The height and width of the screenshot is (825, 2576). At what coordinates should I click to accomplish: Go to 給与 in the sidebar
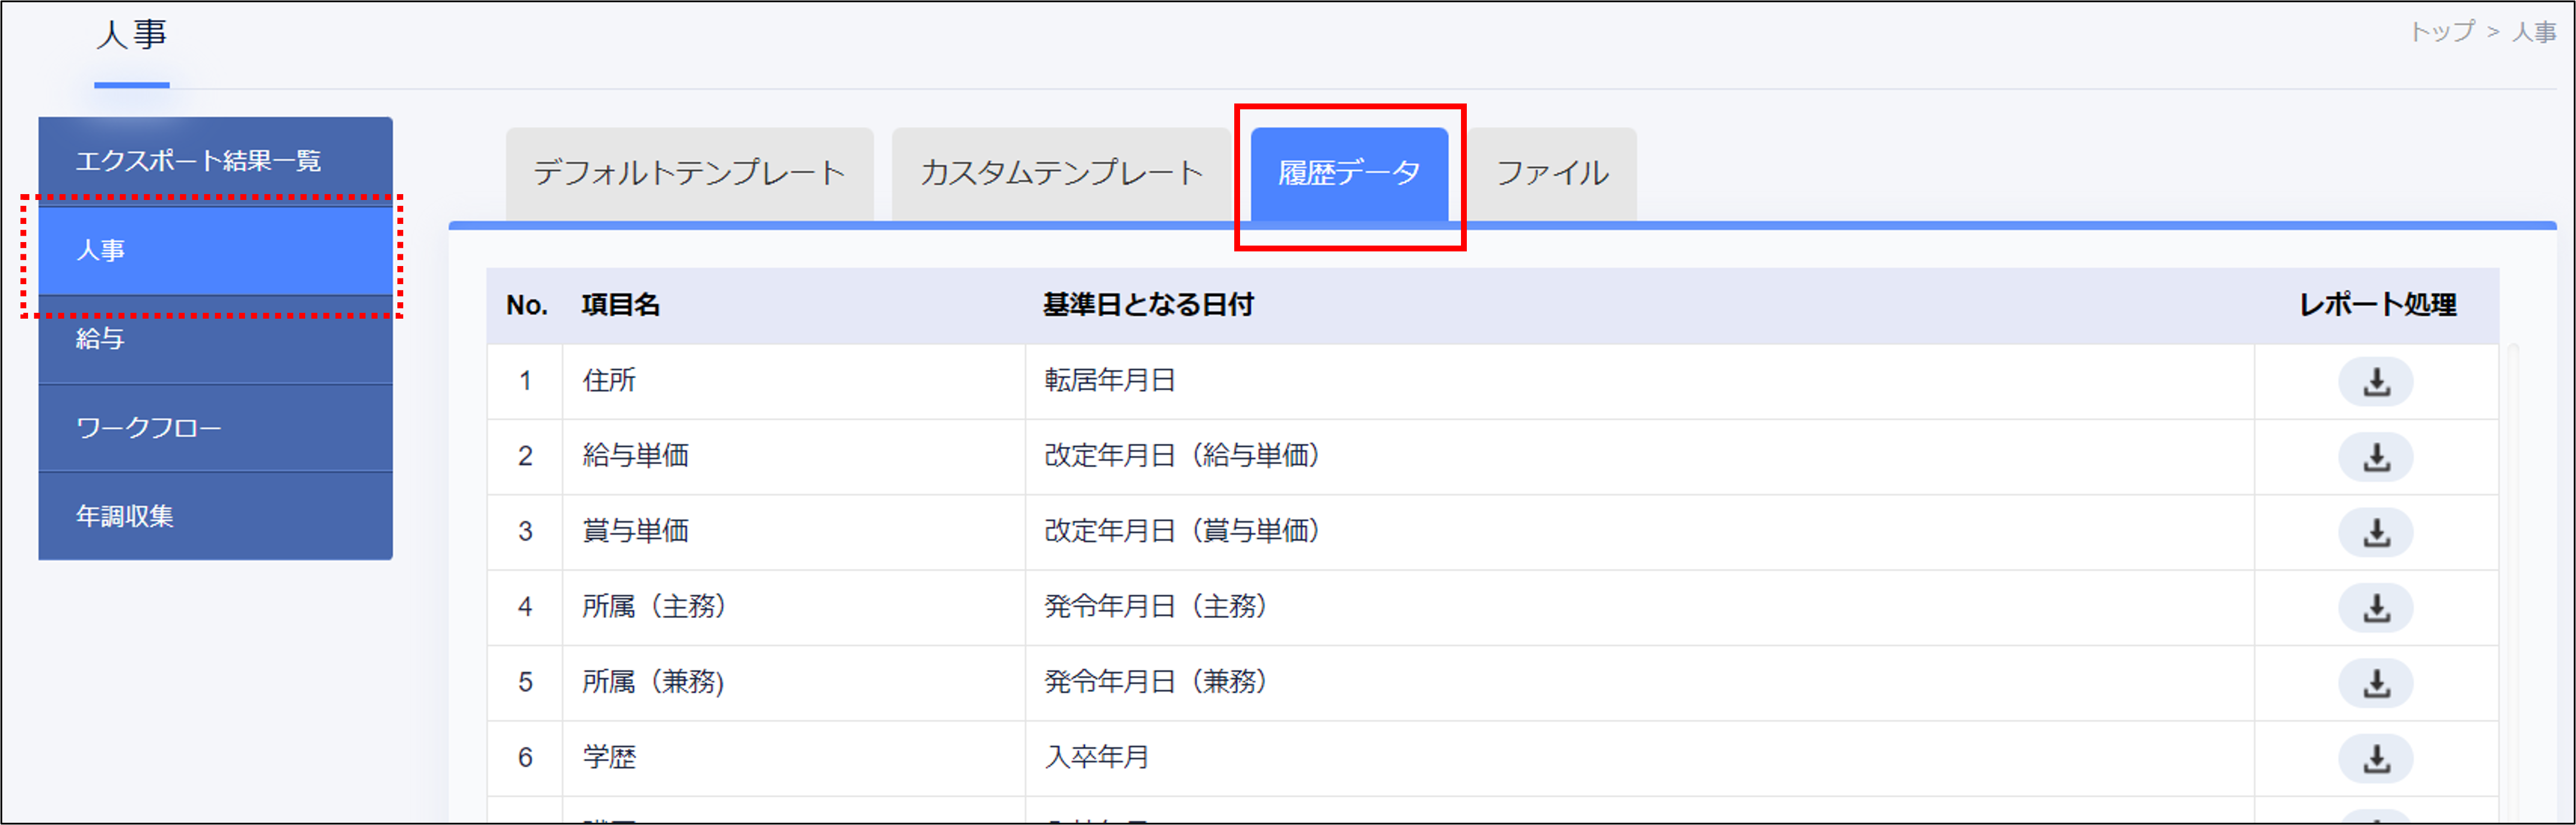tap(215, 339)
